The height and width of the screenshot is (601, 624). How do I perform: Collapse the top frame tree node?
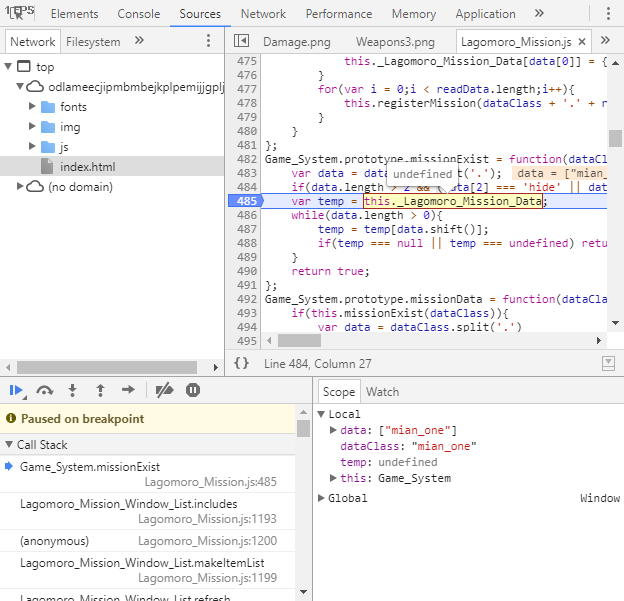click(x=8, y=66)
